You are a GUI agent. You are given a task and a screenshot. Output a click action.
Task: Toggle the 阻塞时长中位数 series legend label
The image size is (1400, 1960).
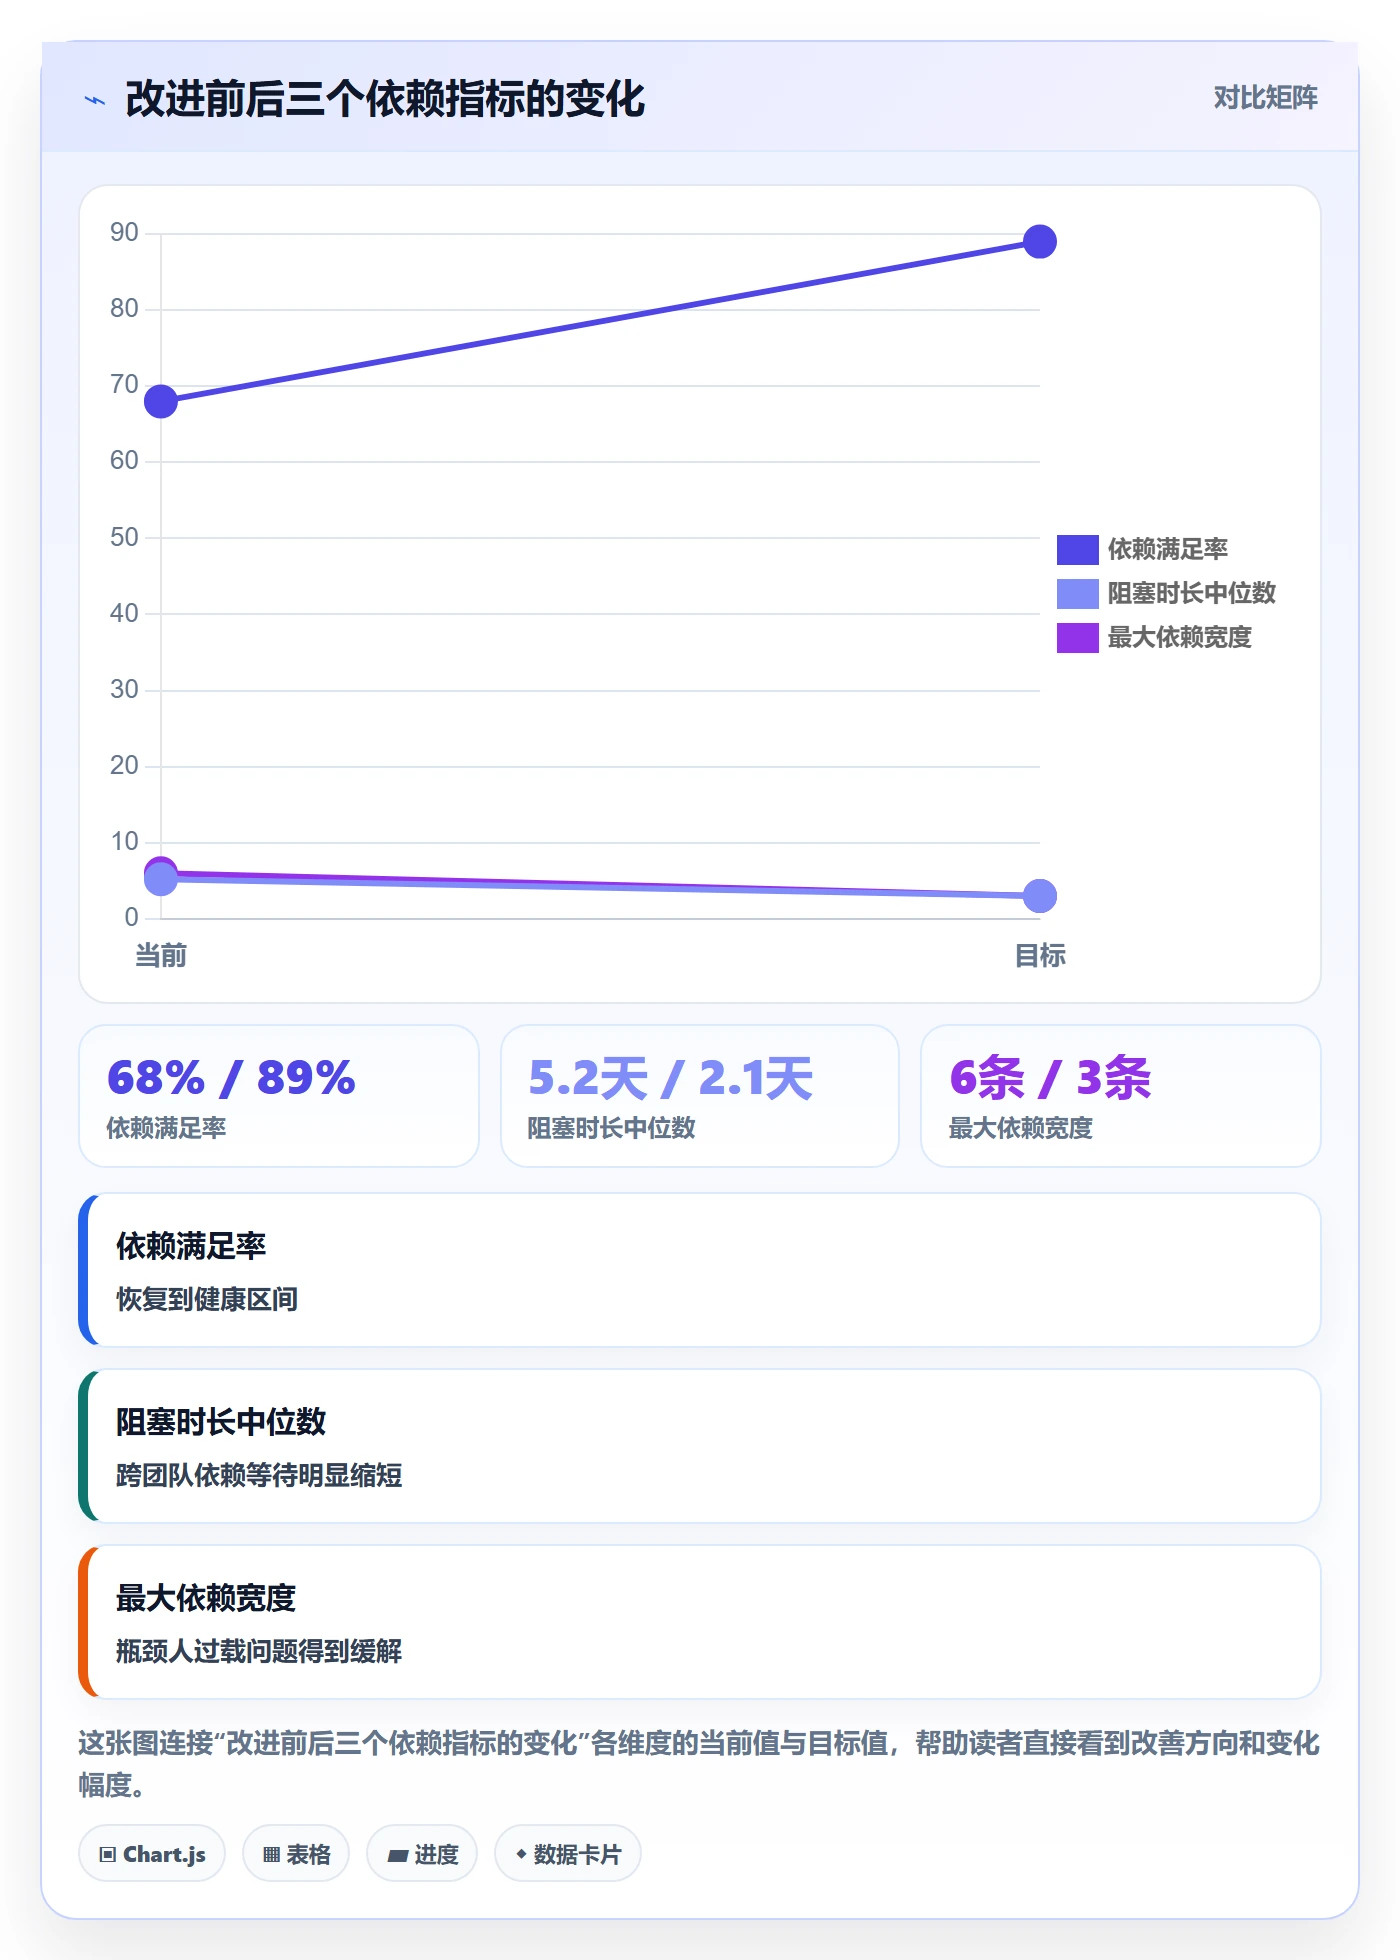1191,593
